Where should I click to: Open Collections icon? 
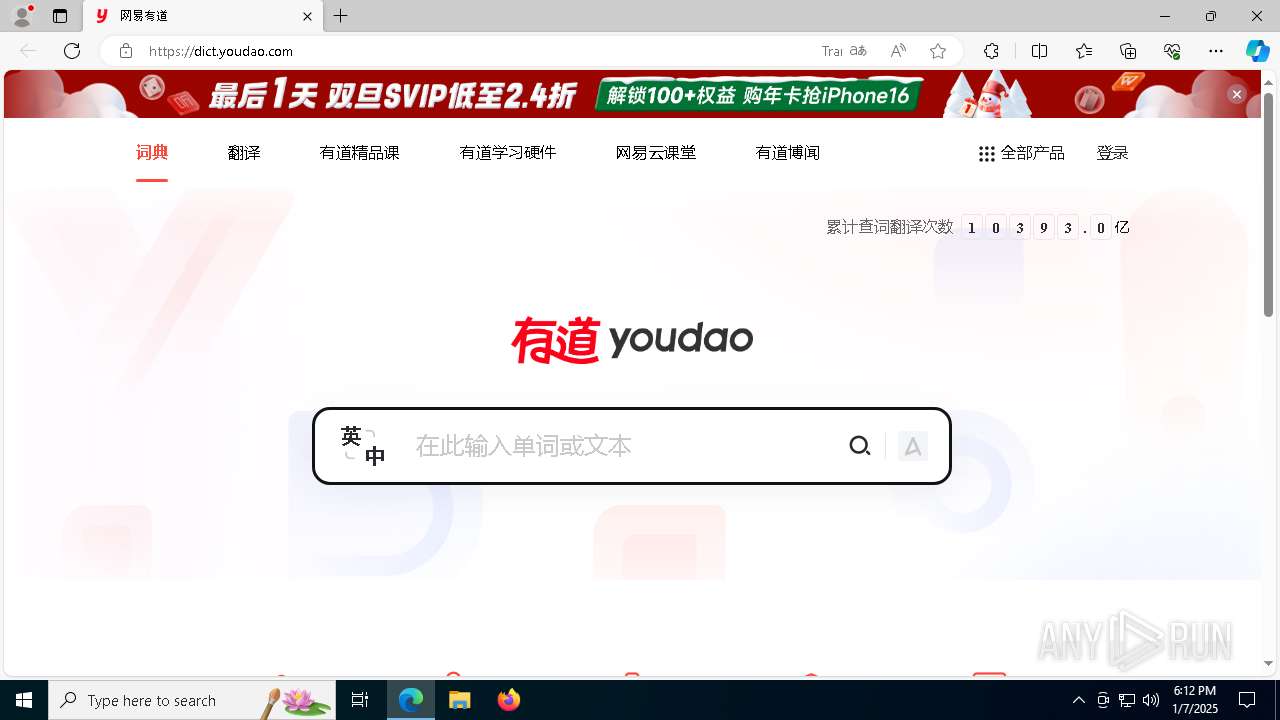1128,51
